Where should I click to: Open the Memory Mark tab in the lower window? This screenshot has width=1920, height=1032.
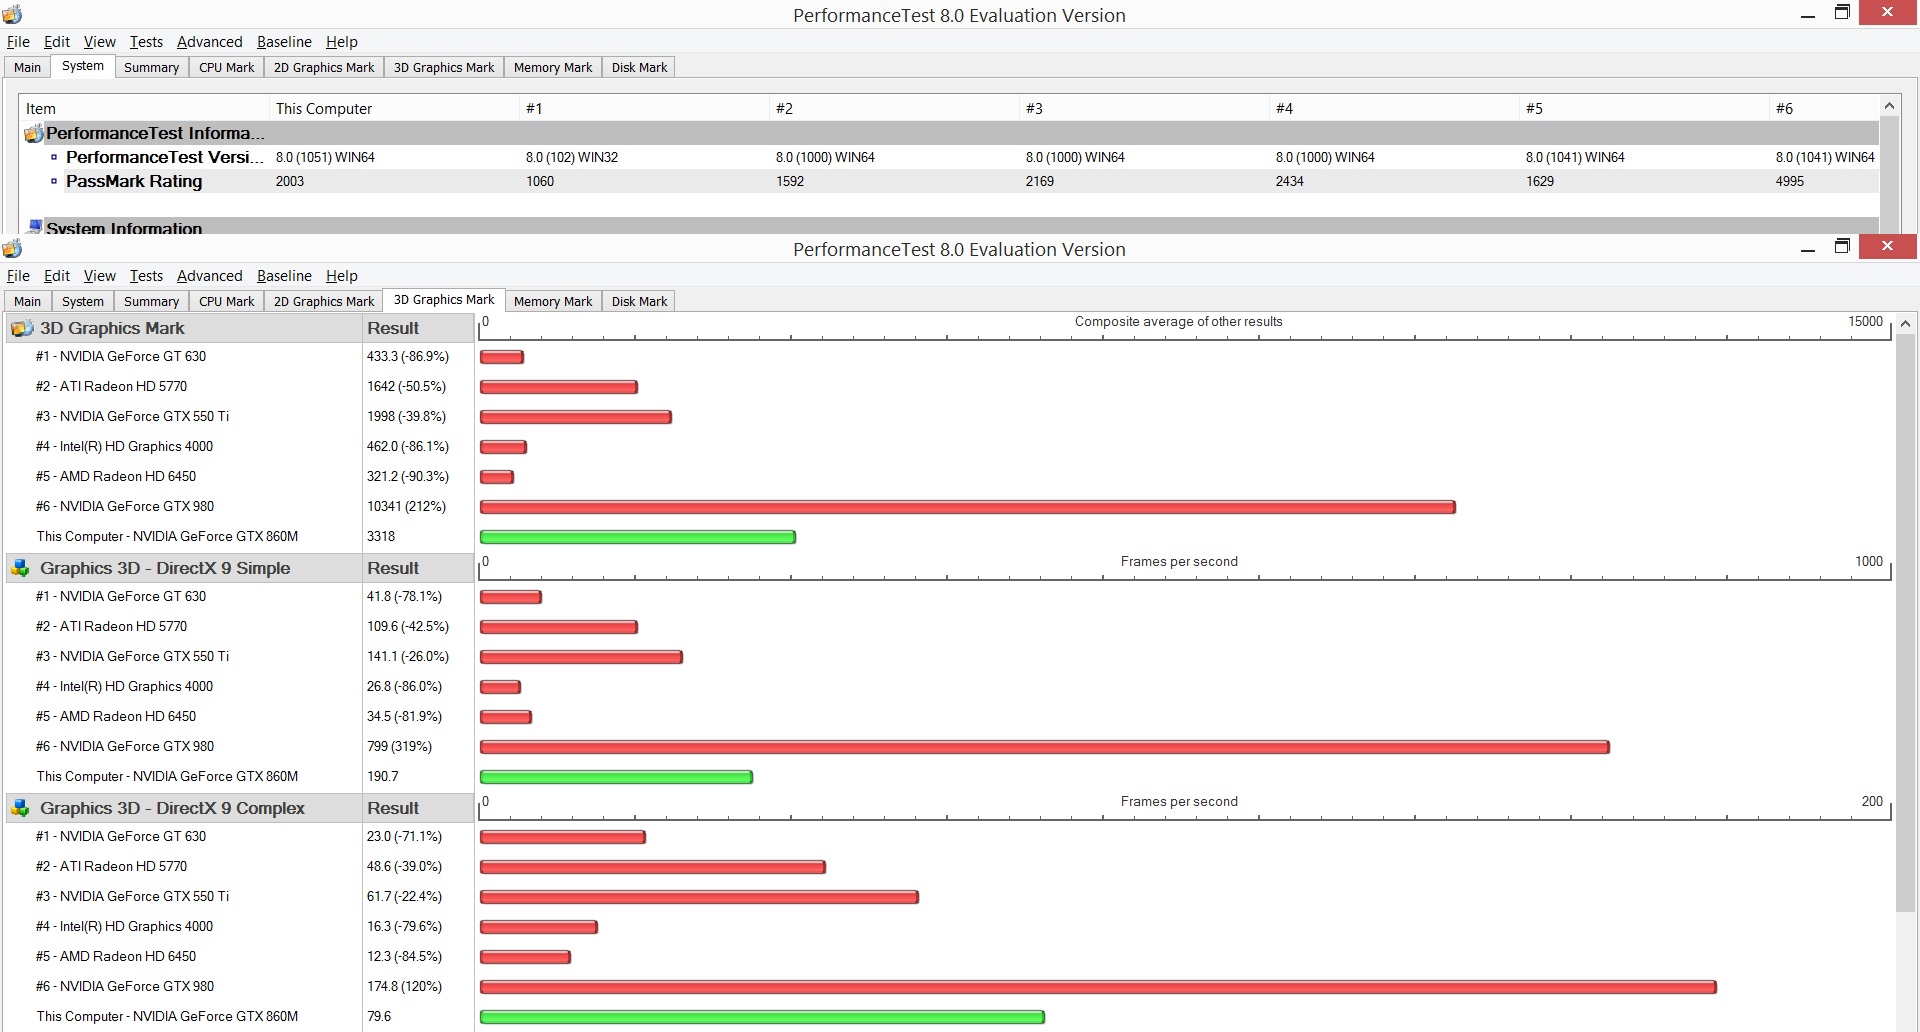(552, 301)
